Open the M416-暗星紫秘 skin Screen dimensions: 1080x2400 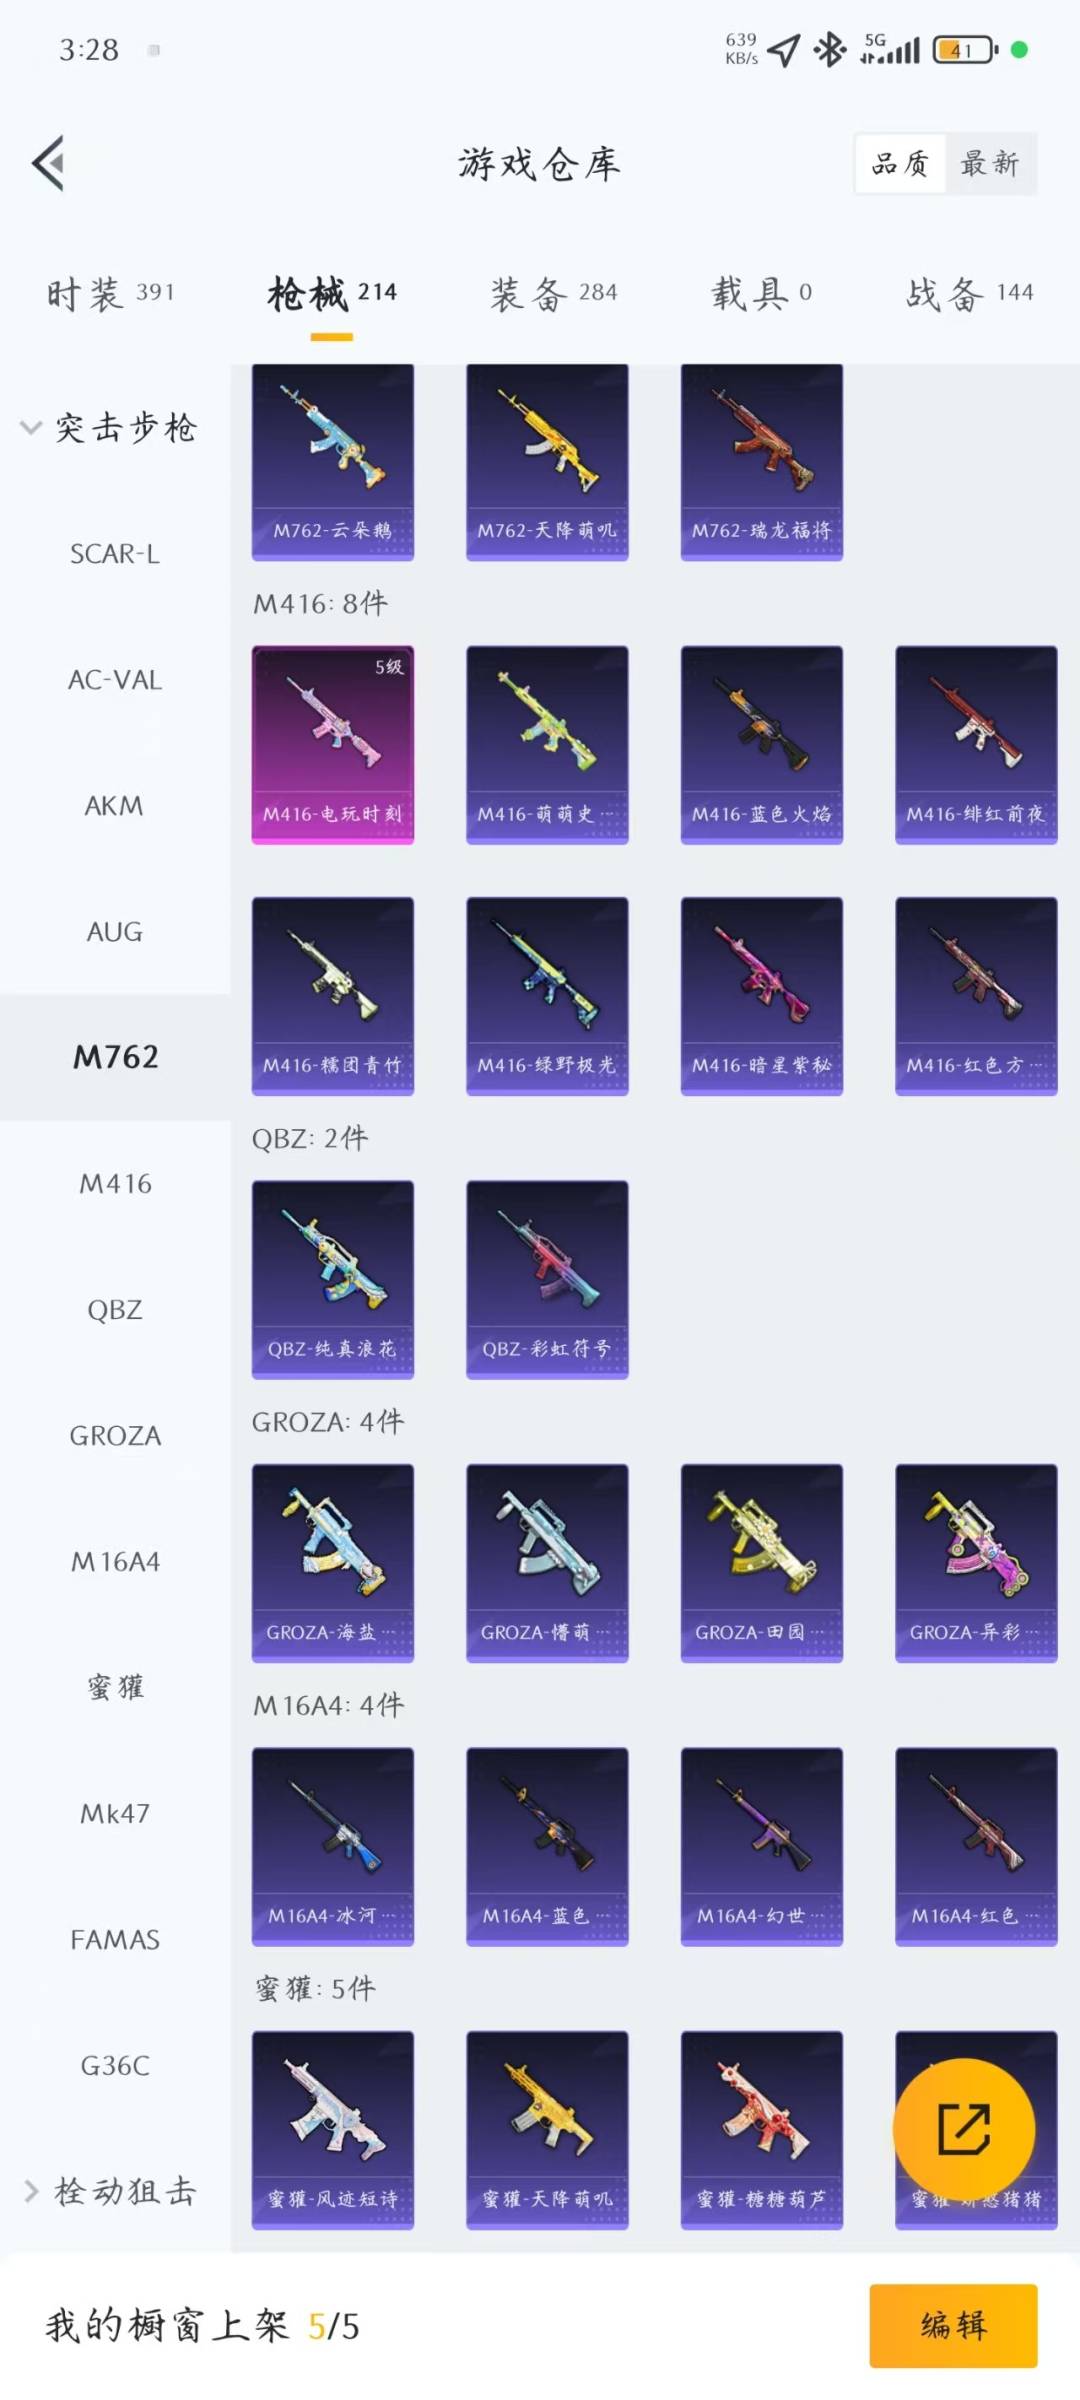[x=762, y=996]
